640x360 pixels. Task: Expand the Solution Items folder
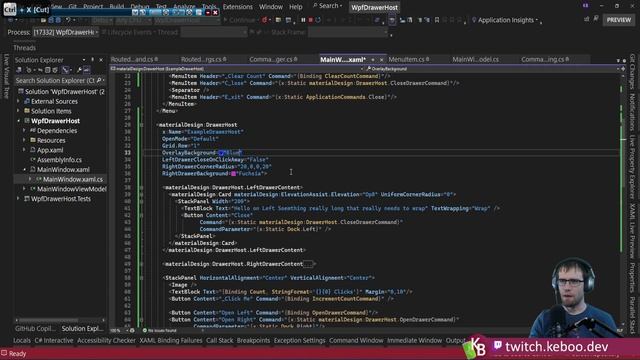[x=18, y=111]
